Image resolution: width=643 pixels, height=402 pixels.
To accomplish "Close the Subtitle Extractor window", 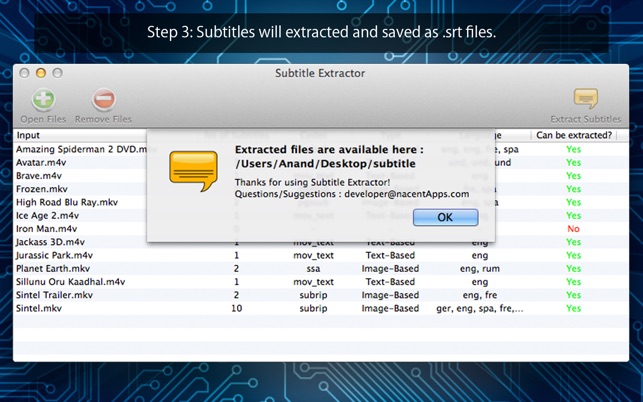I will click(24, 73).
